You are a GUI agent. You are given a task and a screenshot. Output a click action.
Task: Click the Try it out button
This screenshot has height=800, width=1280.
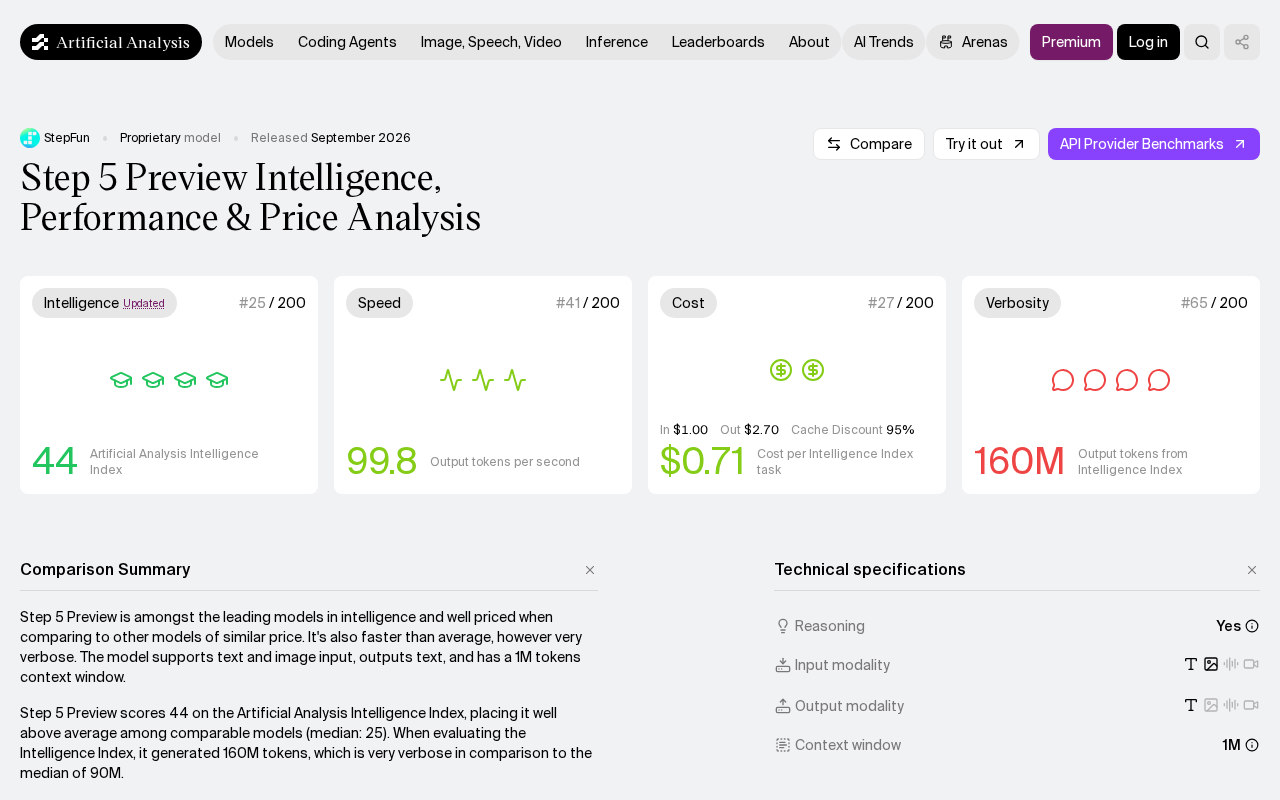(986, 144)
